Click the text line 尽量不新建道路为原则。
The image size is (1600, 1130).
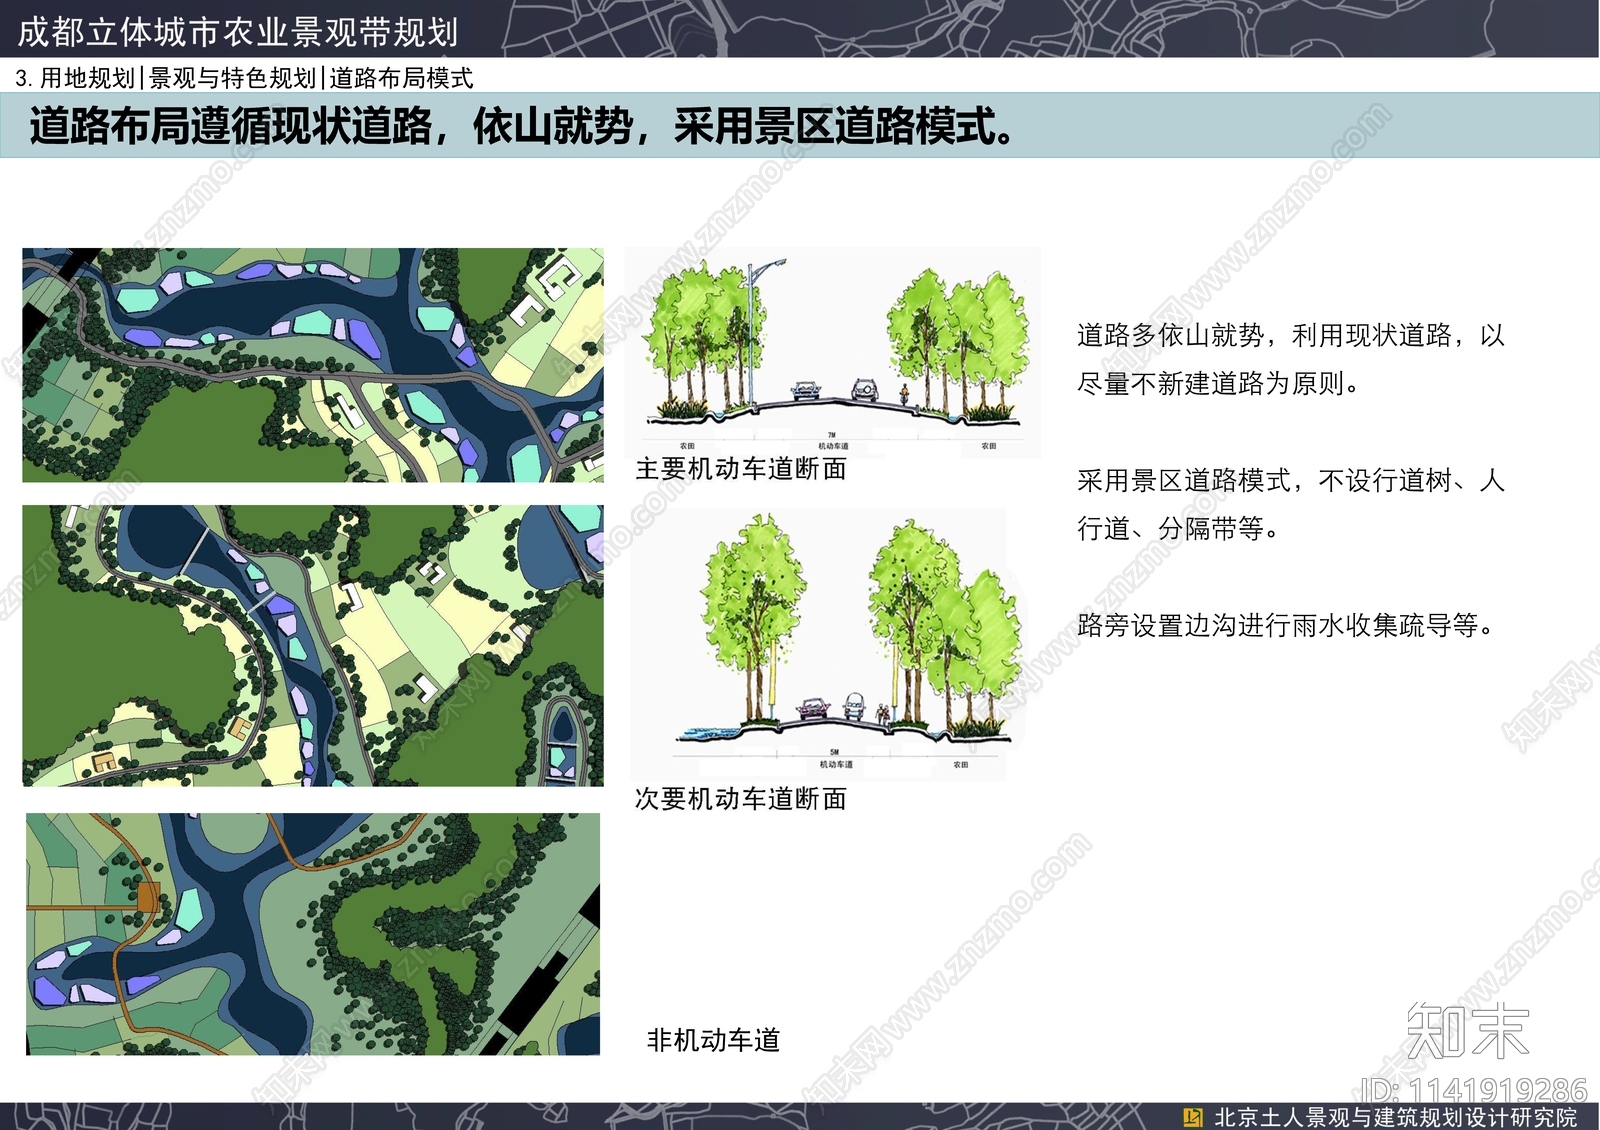(x=1219, y=384)
